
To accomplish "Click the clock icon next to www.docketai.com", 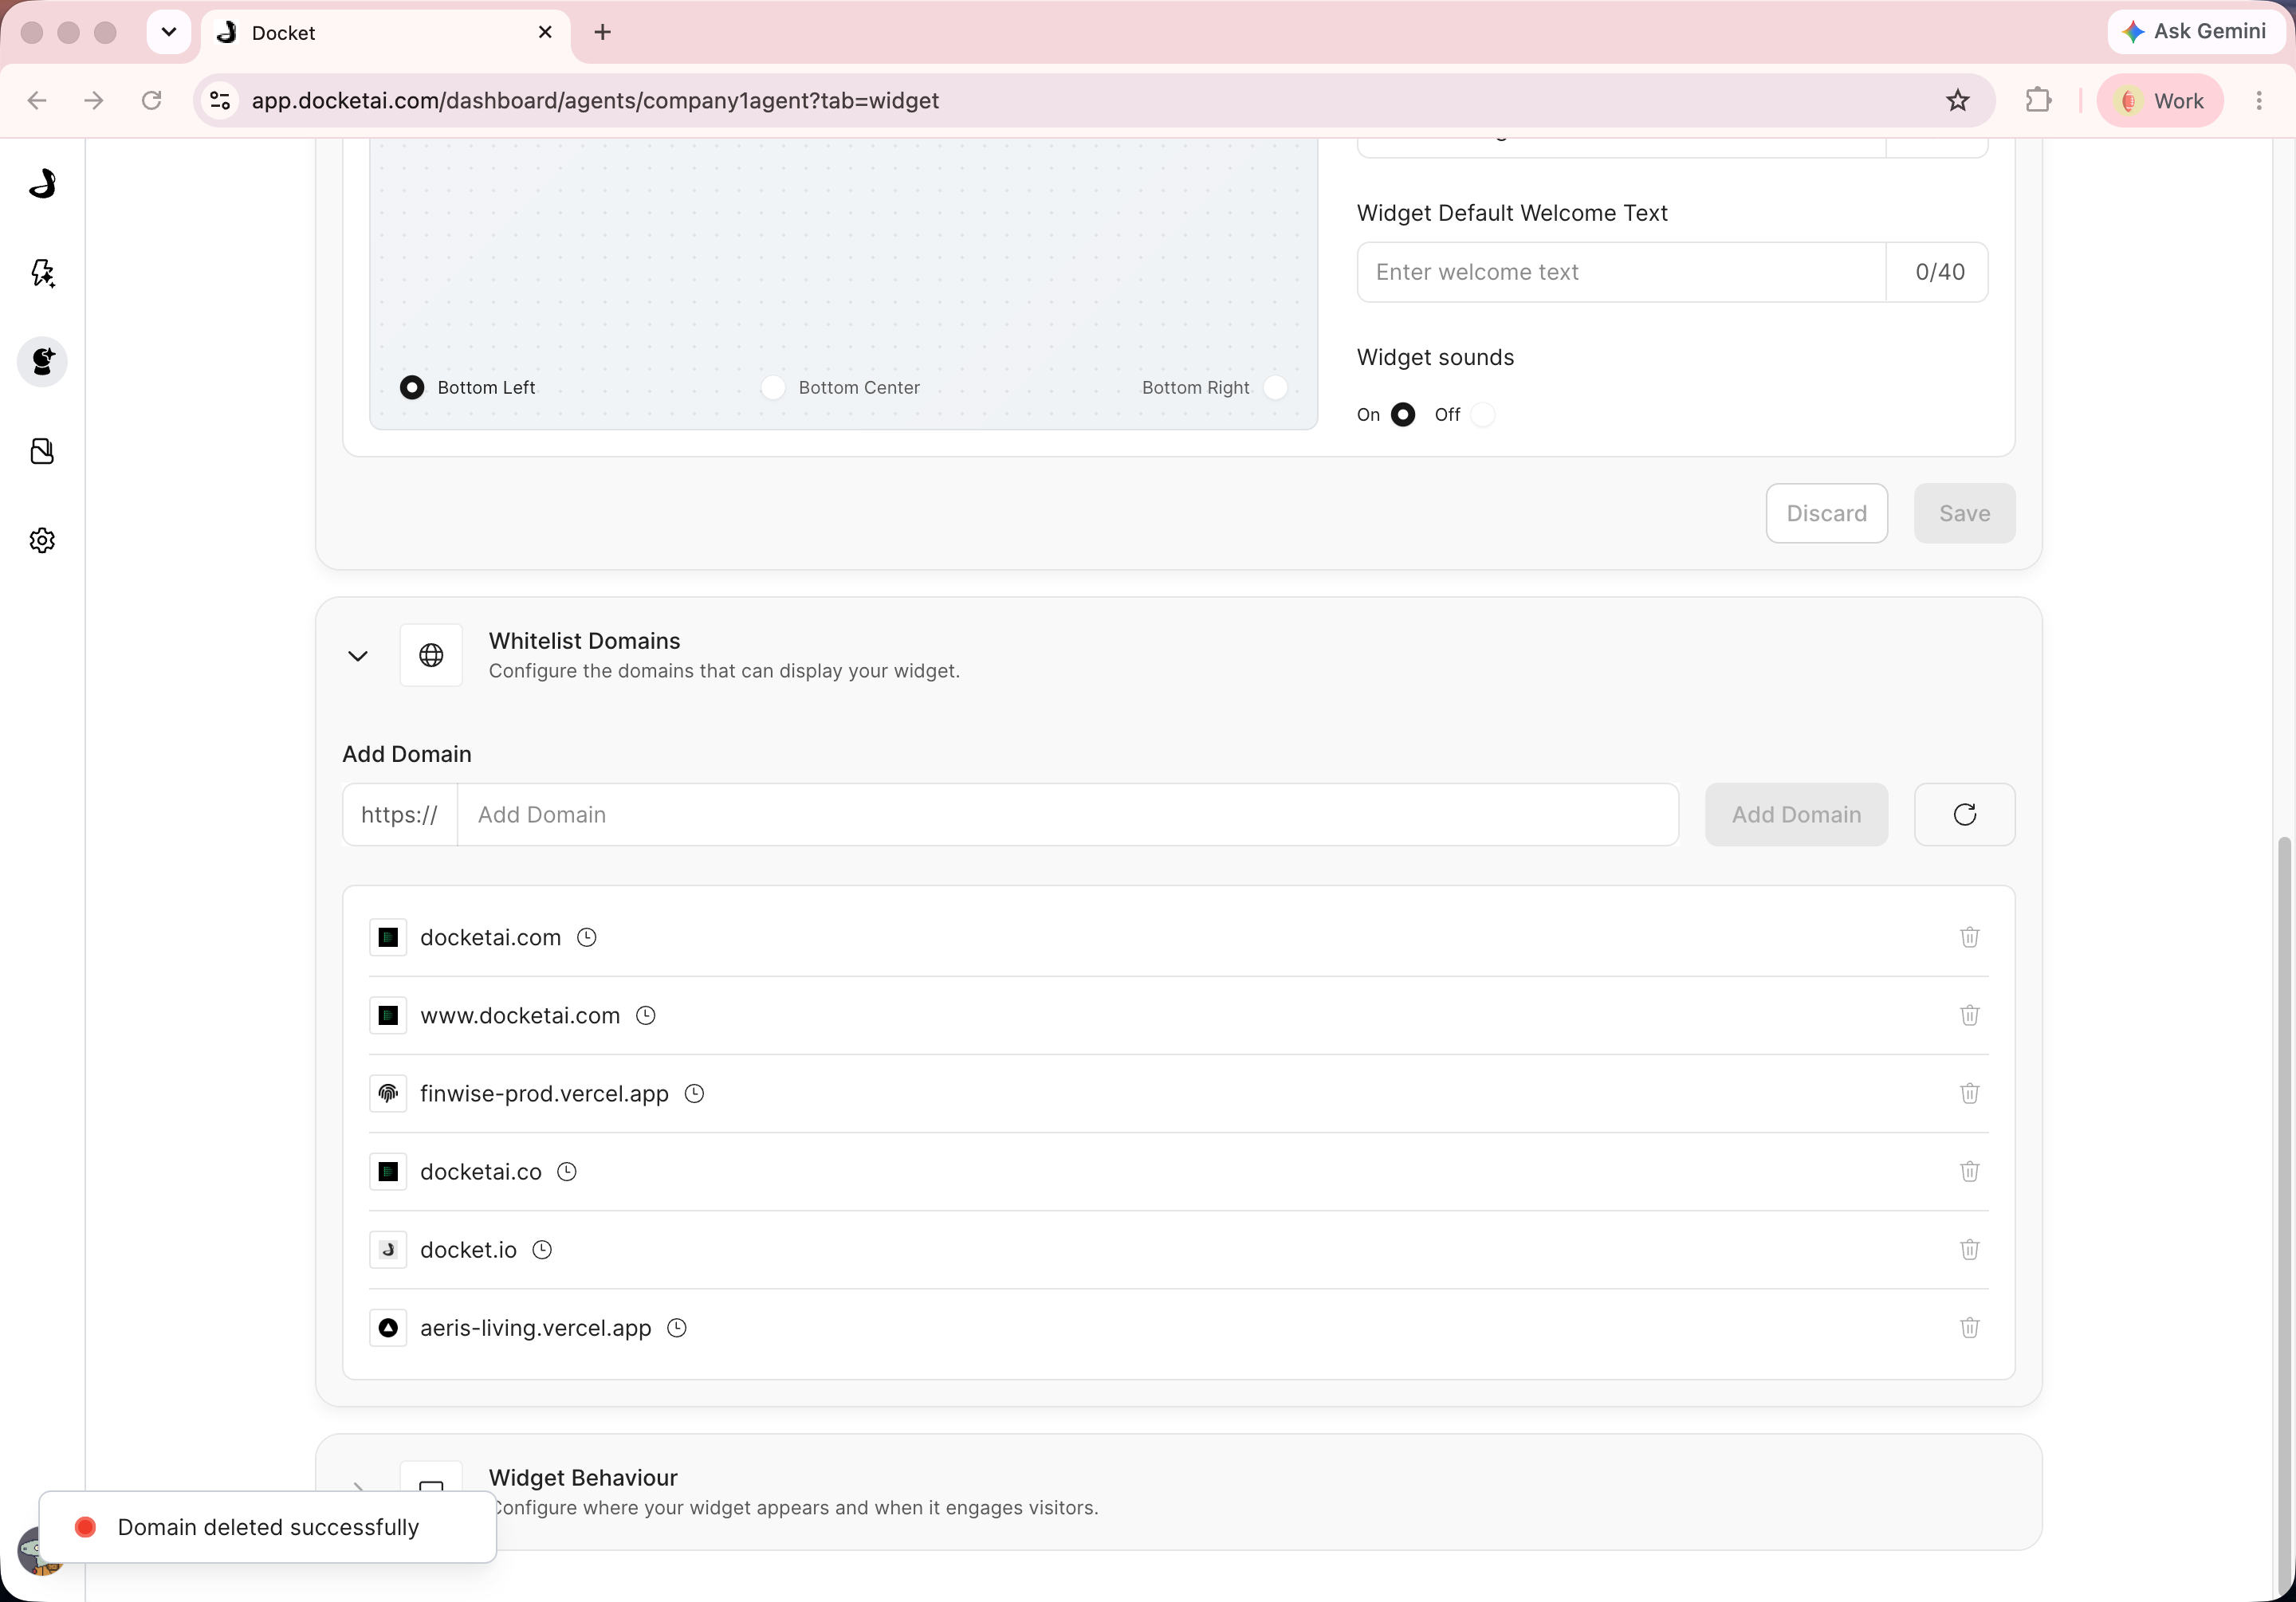I will pyautogui.click(x=646, y=1015).
